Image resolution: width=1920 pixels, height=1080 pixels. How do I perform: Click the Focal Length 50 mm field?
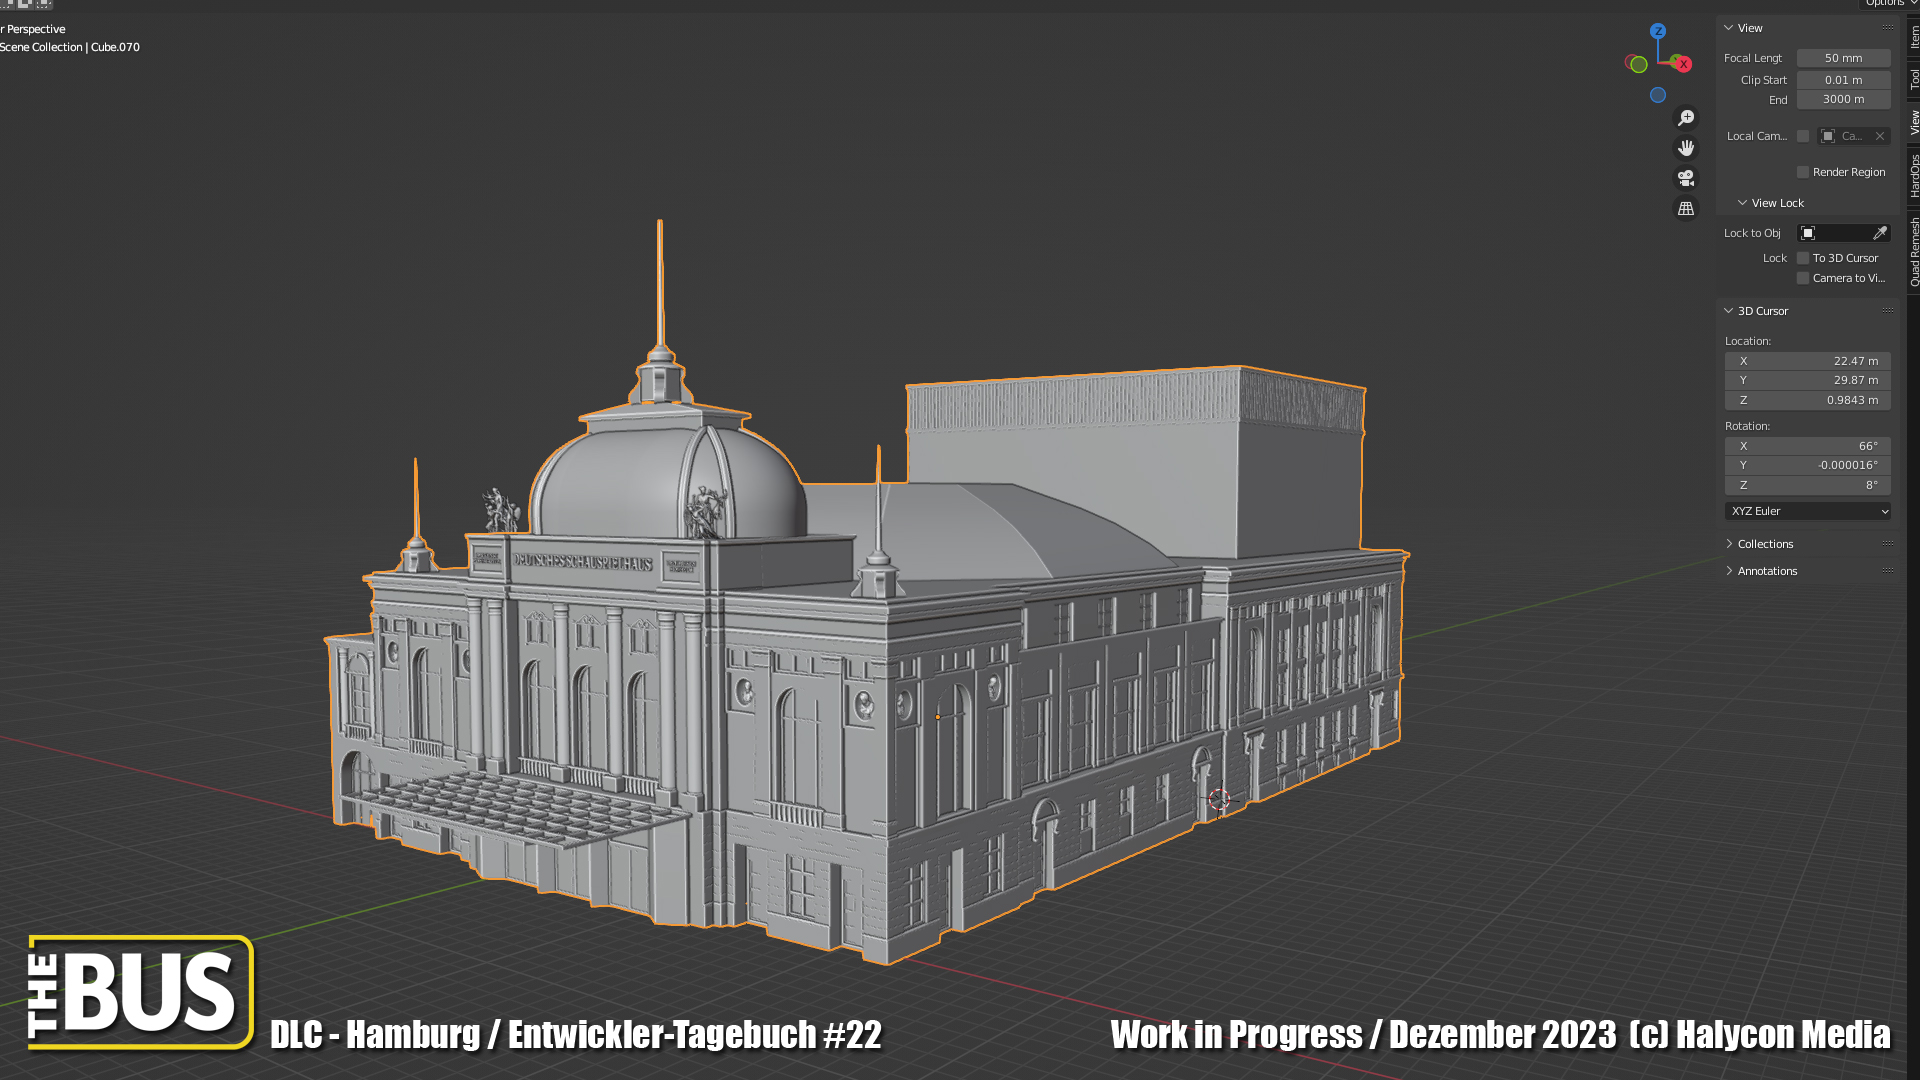point(1843,58)
